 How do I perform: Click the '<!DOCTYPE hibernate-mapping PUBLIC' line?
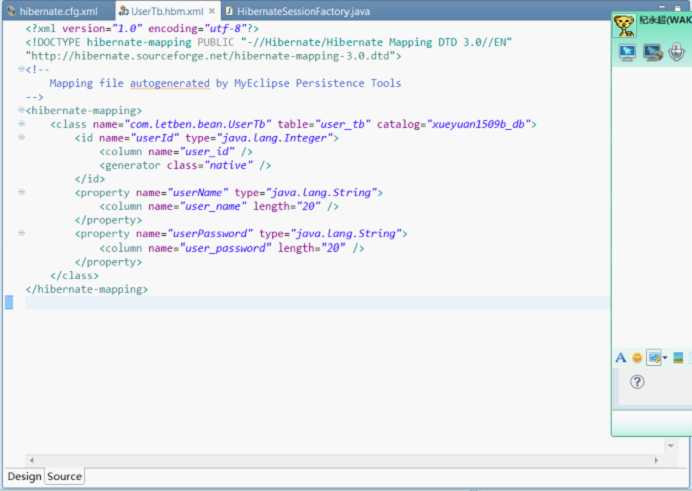click(268, 42)
